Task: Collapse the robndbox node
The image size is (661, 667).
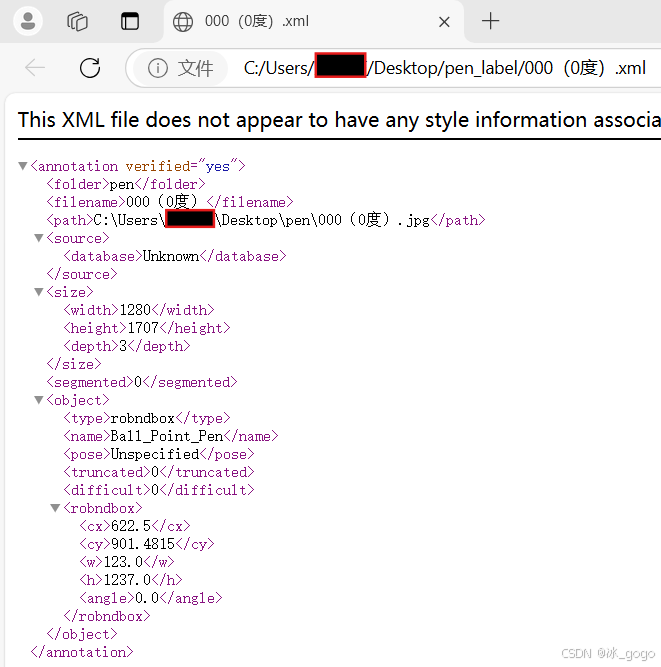Action: pos(55,508)
